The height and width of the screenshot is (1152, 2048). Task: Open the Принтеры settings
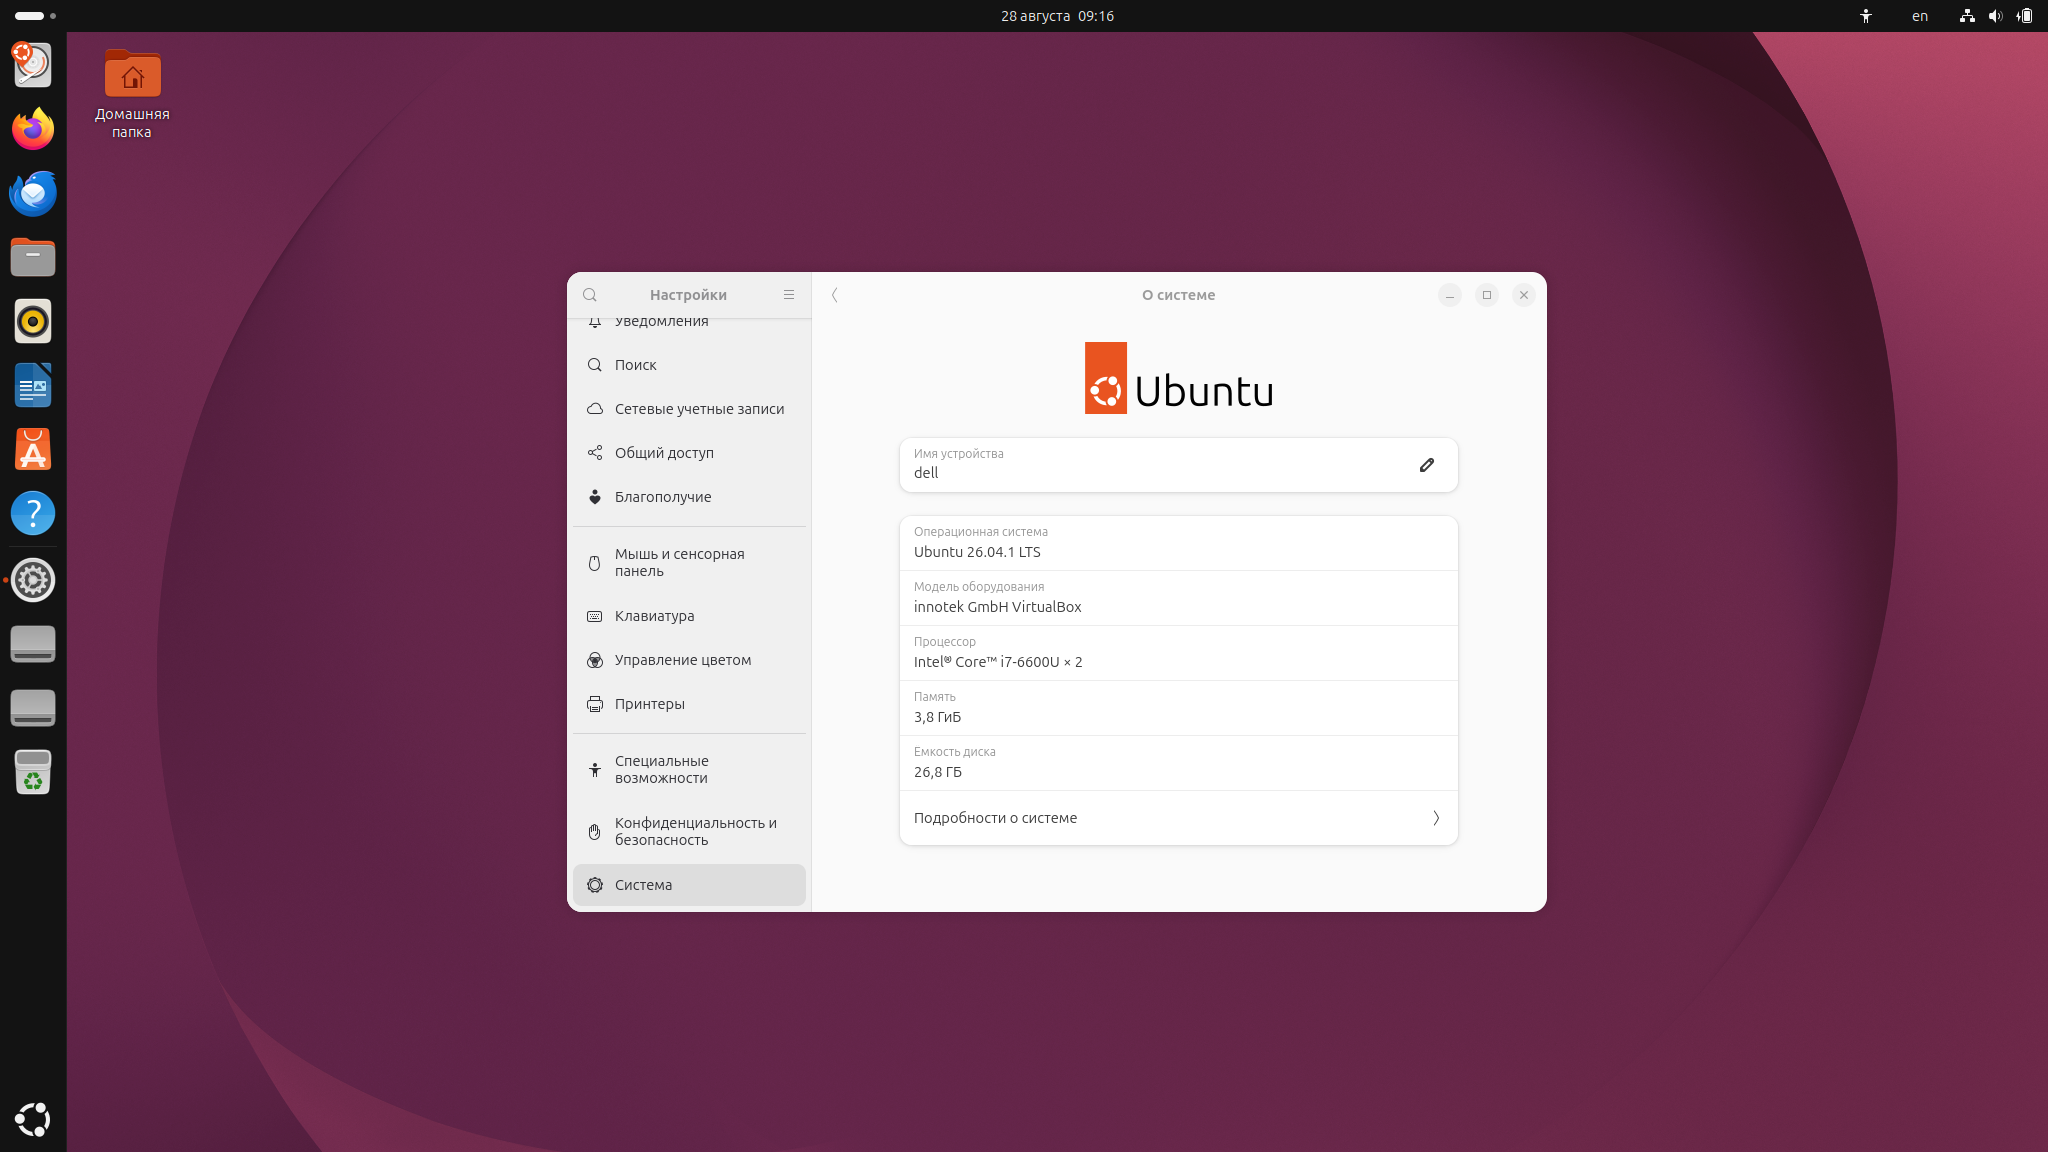pos(689,704)
